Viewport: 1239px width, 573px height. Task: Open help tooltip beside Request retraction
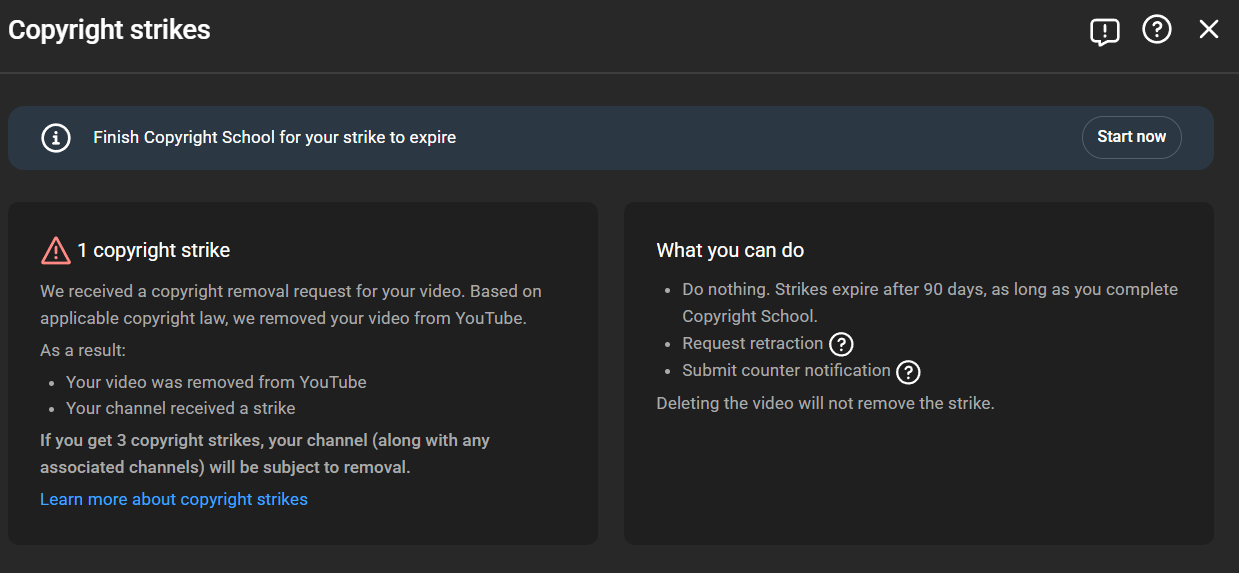tap(841, 344)
